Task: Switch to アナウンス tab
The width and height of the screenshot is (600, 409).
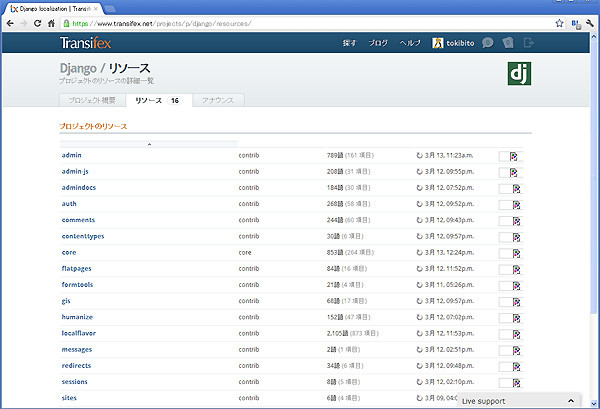Action: [x=218, y=100]
